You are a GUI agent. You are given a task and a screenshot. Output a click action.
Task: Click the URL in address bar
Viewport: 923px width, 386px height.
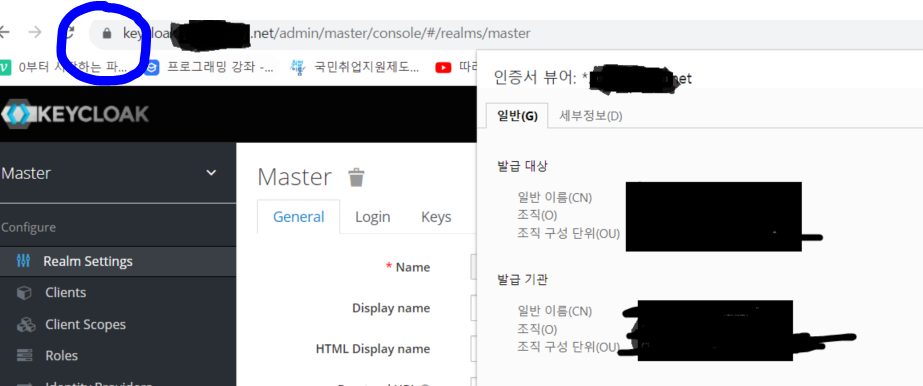327,33
